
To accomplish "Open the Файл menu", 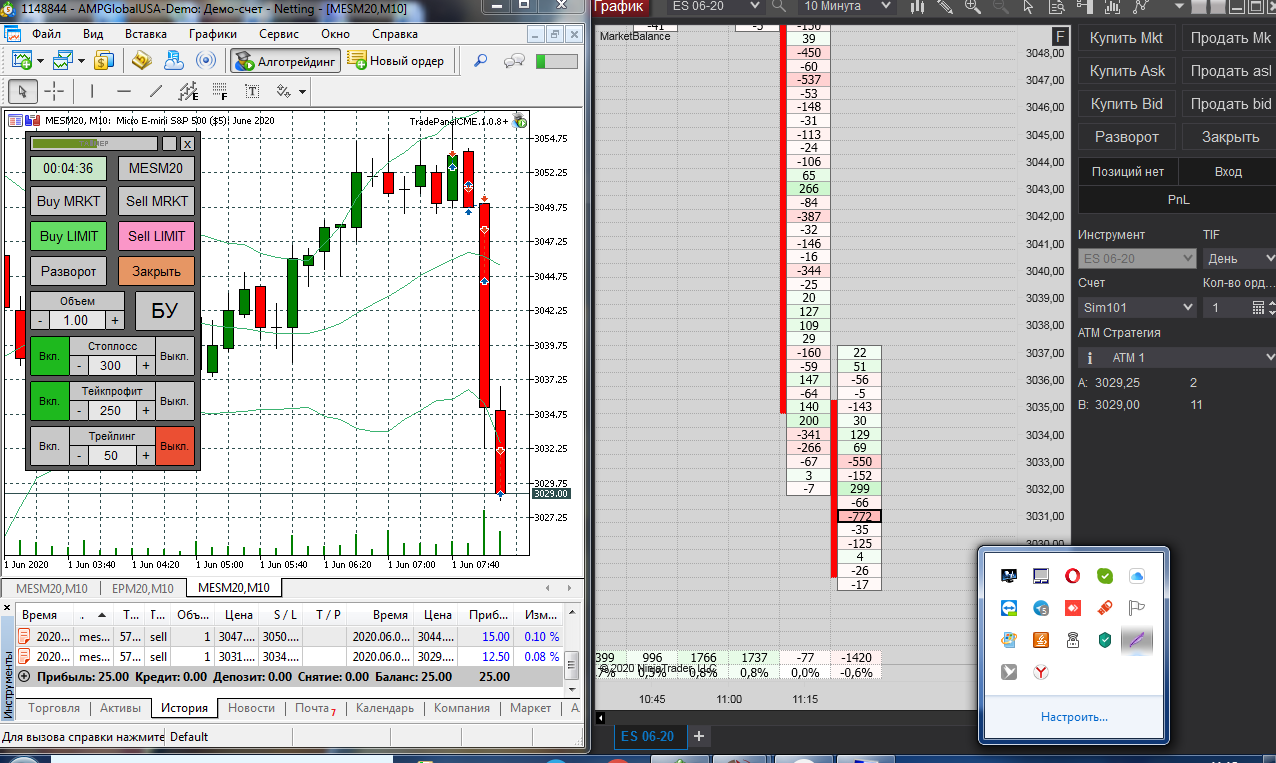I will click(46, 33).
